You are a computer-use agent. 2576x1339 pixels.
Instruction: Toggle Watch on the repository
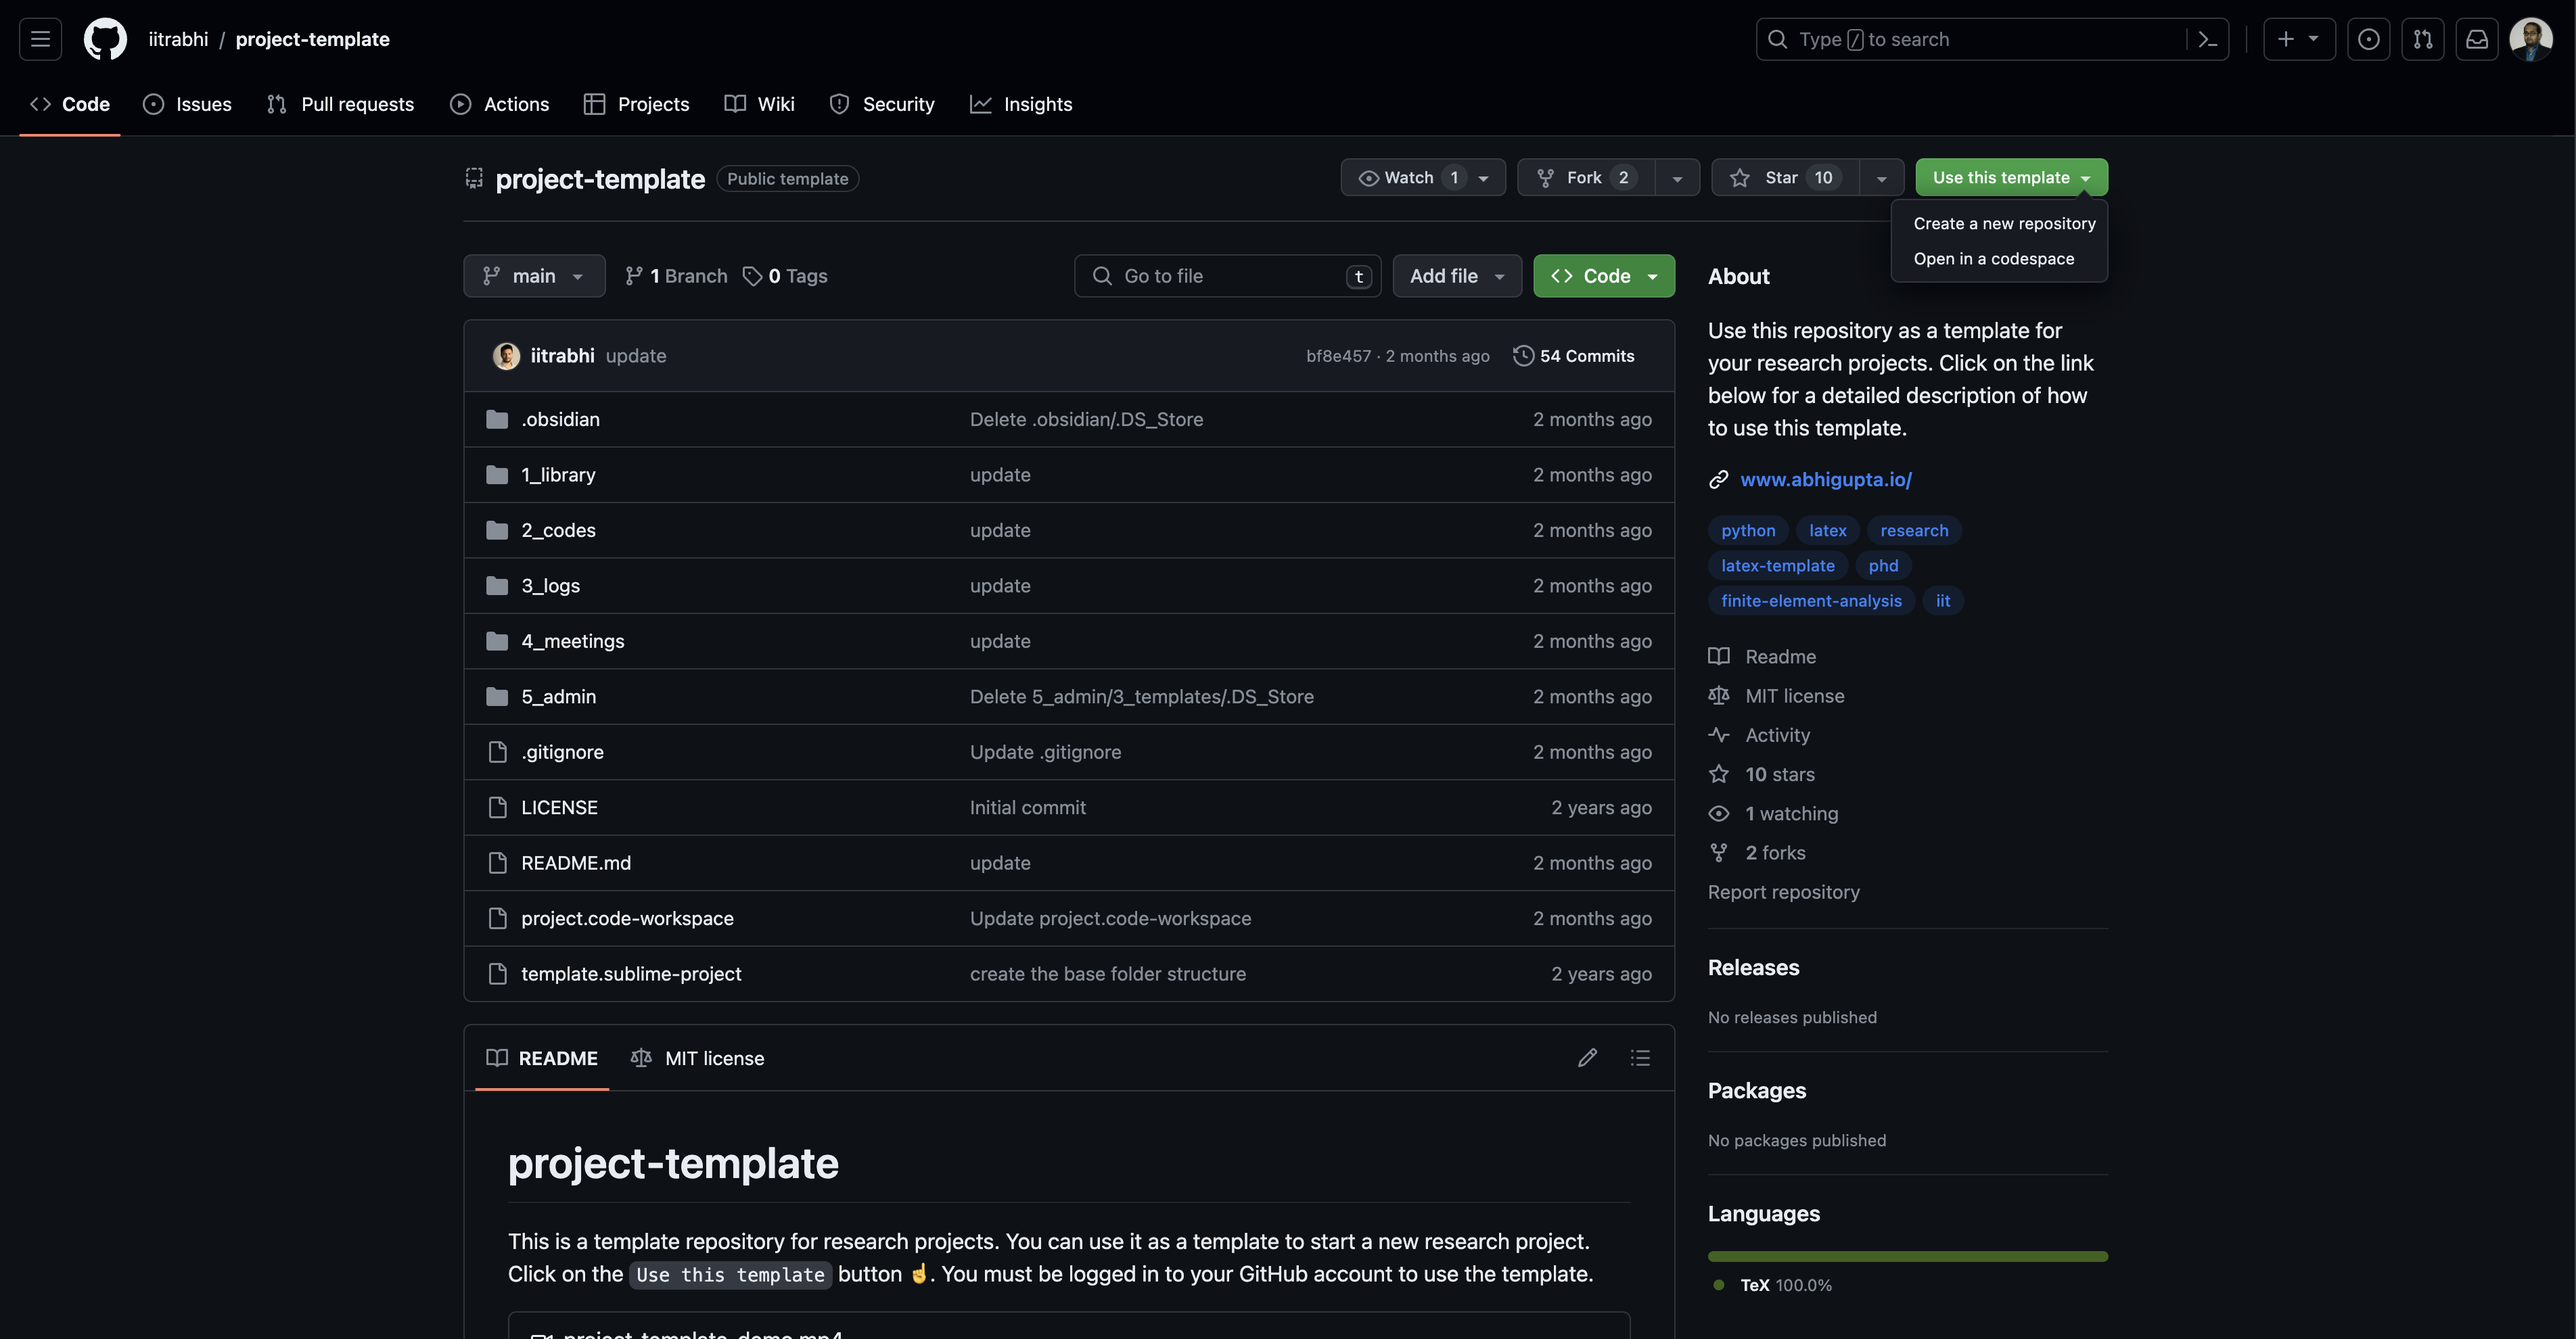click(x=1409, y=177)
